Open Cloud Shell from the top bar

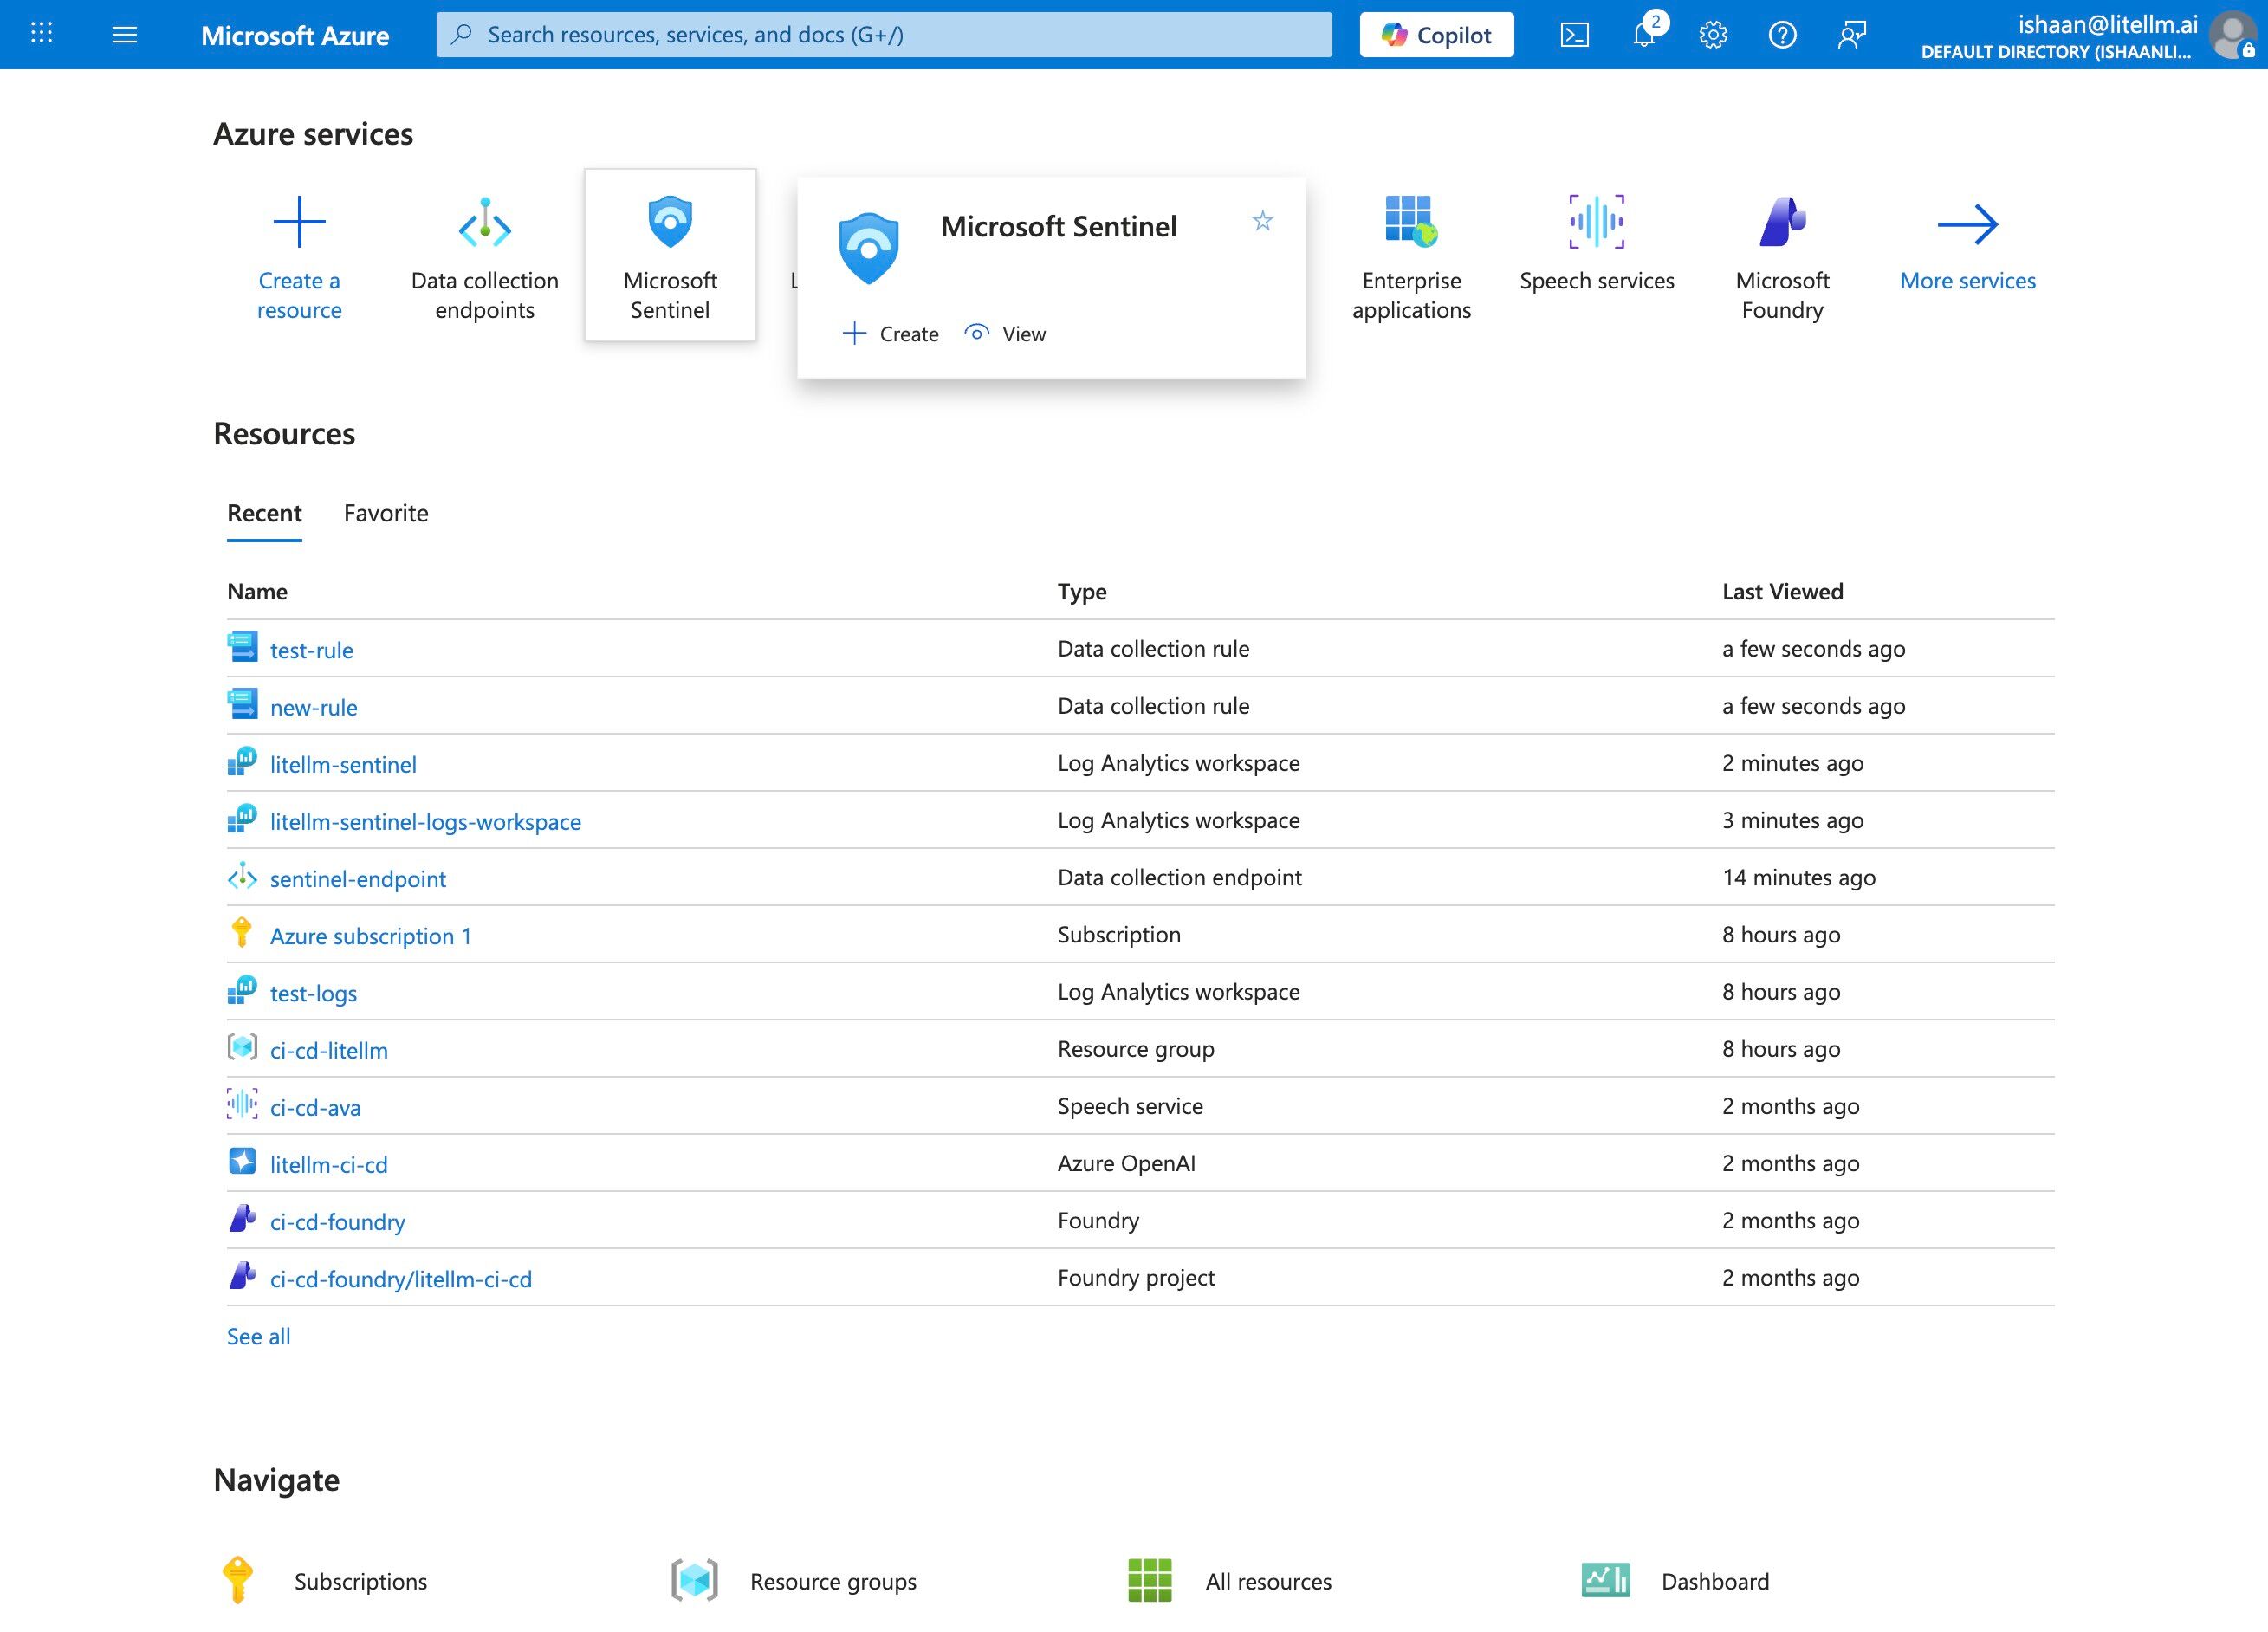pyautogui.click(x=1574, y=35)
